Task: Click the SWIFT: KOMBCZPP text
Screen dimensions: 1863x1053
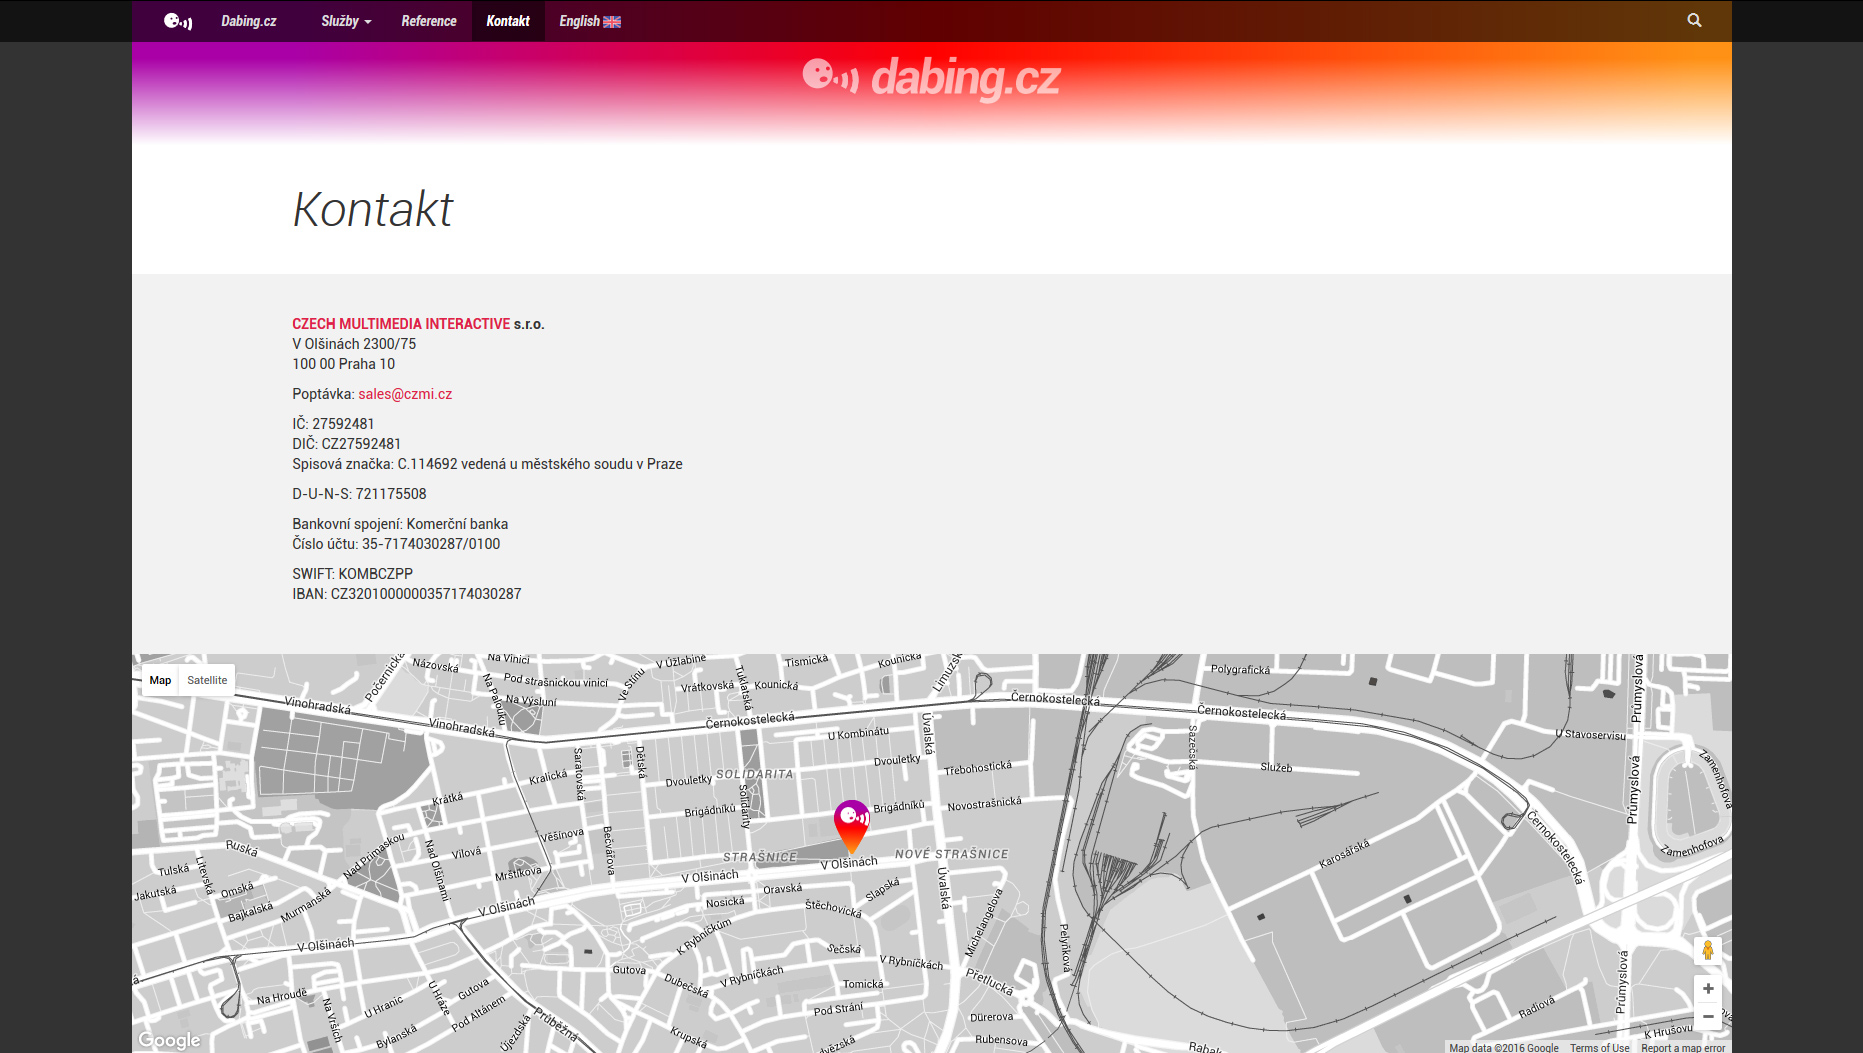Action: 352,574
